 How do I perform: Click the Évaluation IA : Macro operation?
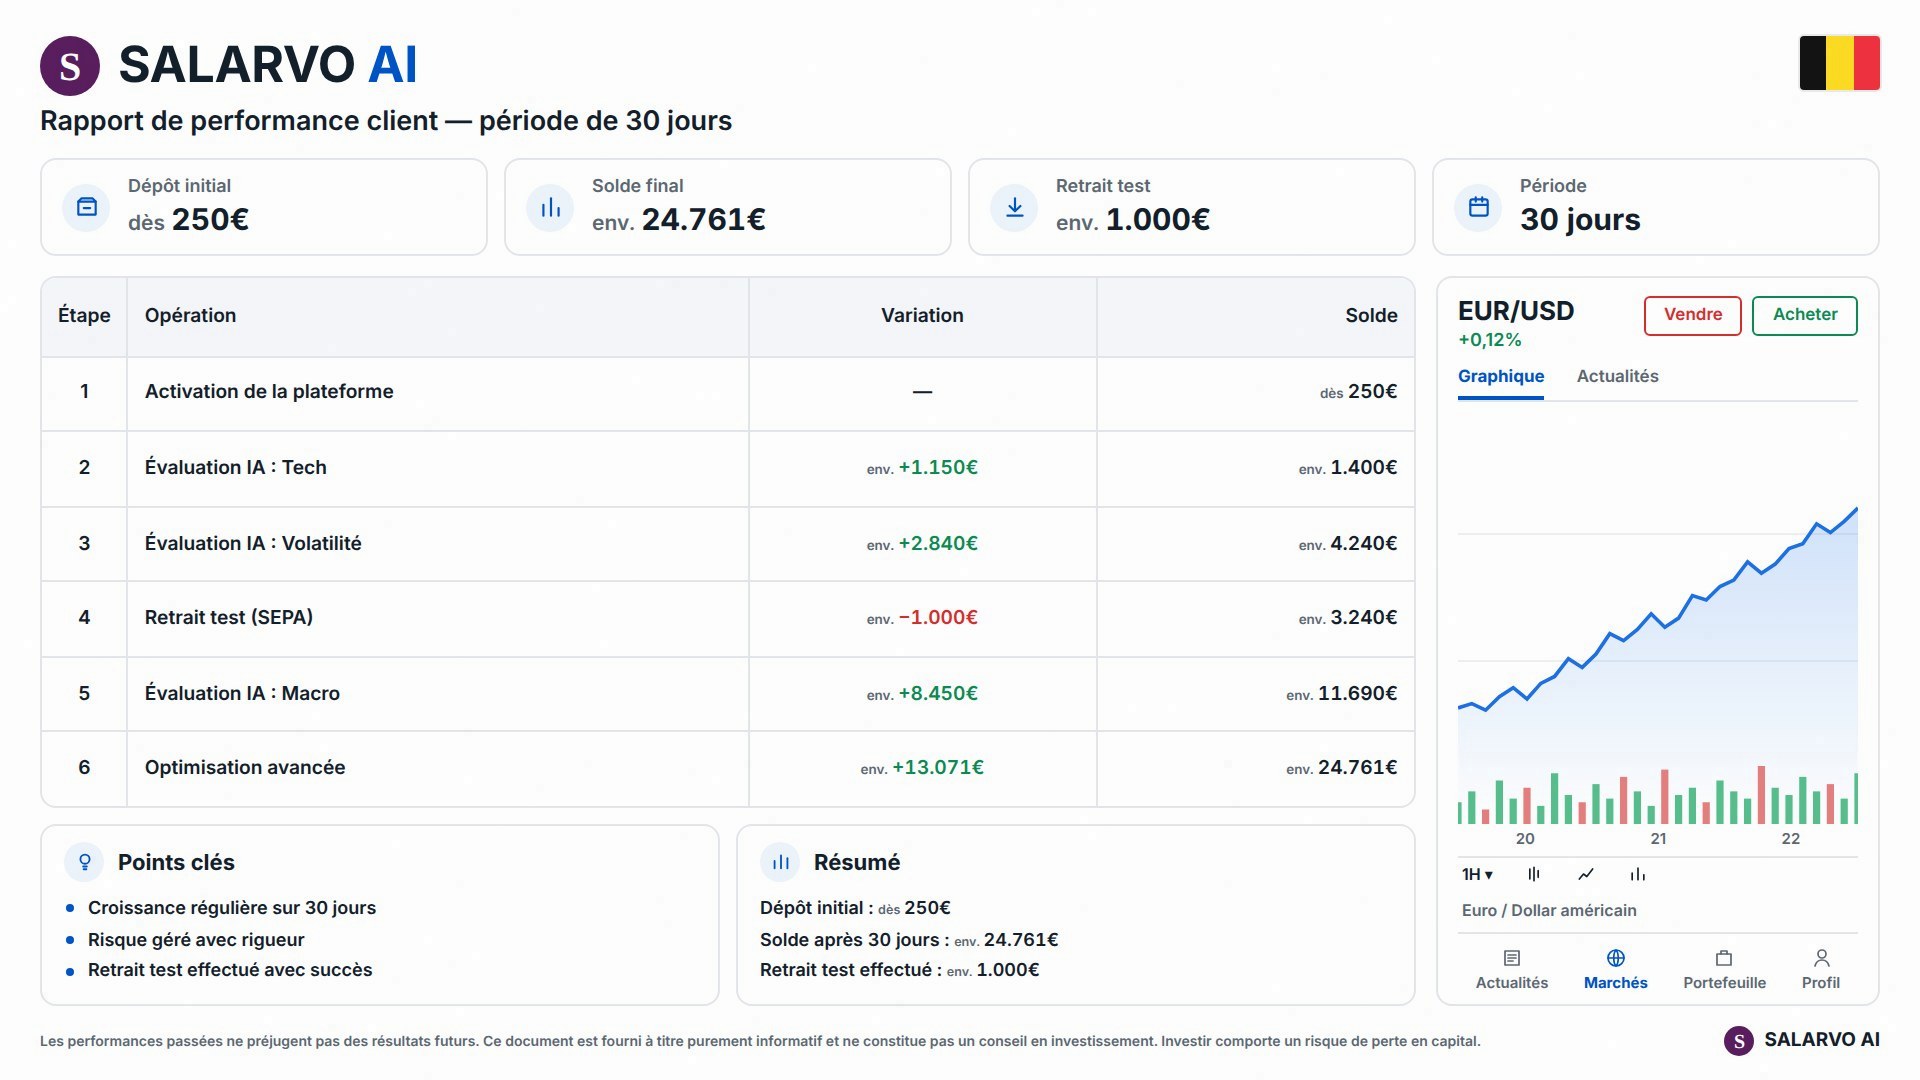pos(242,693)
